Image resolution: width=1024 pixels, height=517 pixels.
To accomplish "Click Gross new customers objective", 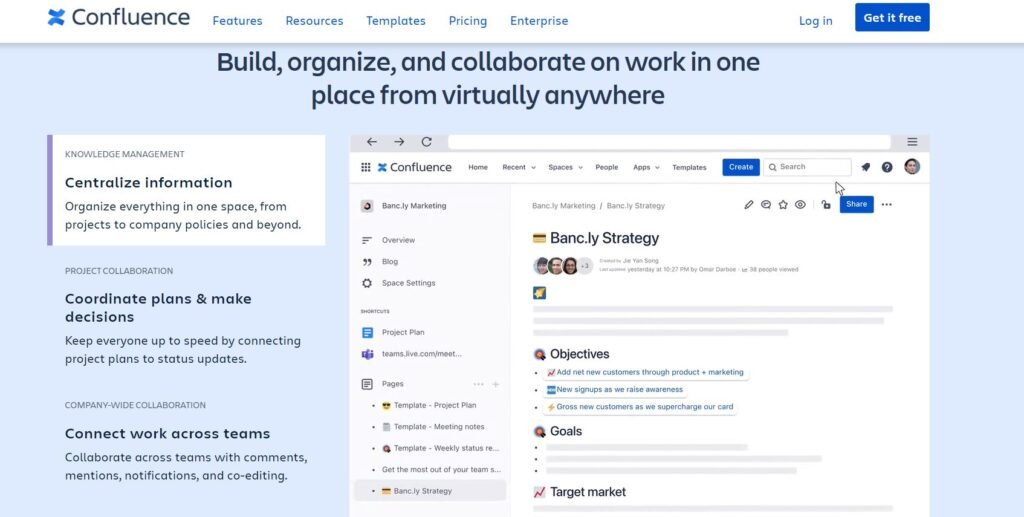I will click(x=639, y=407).
